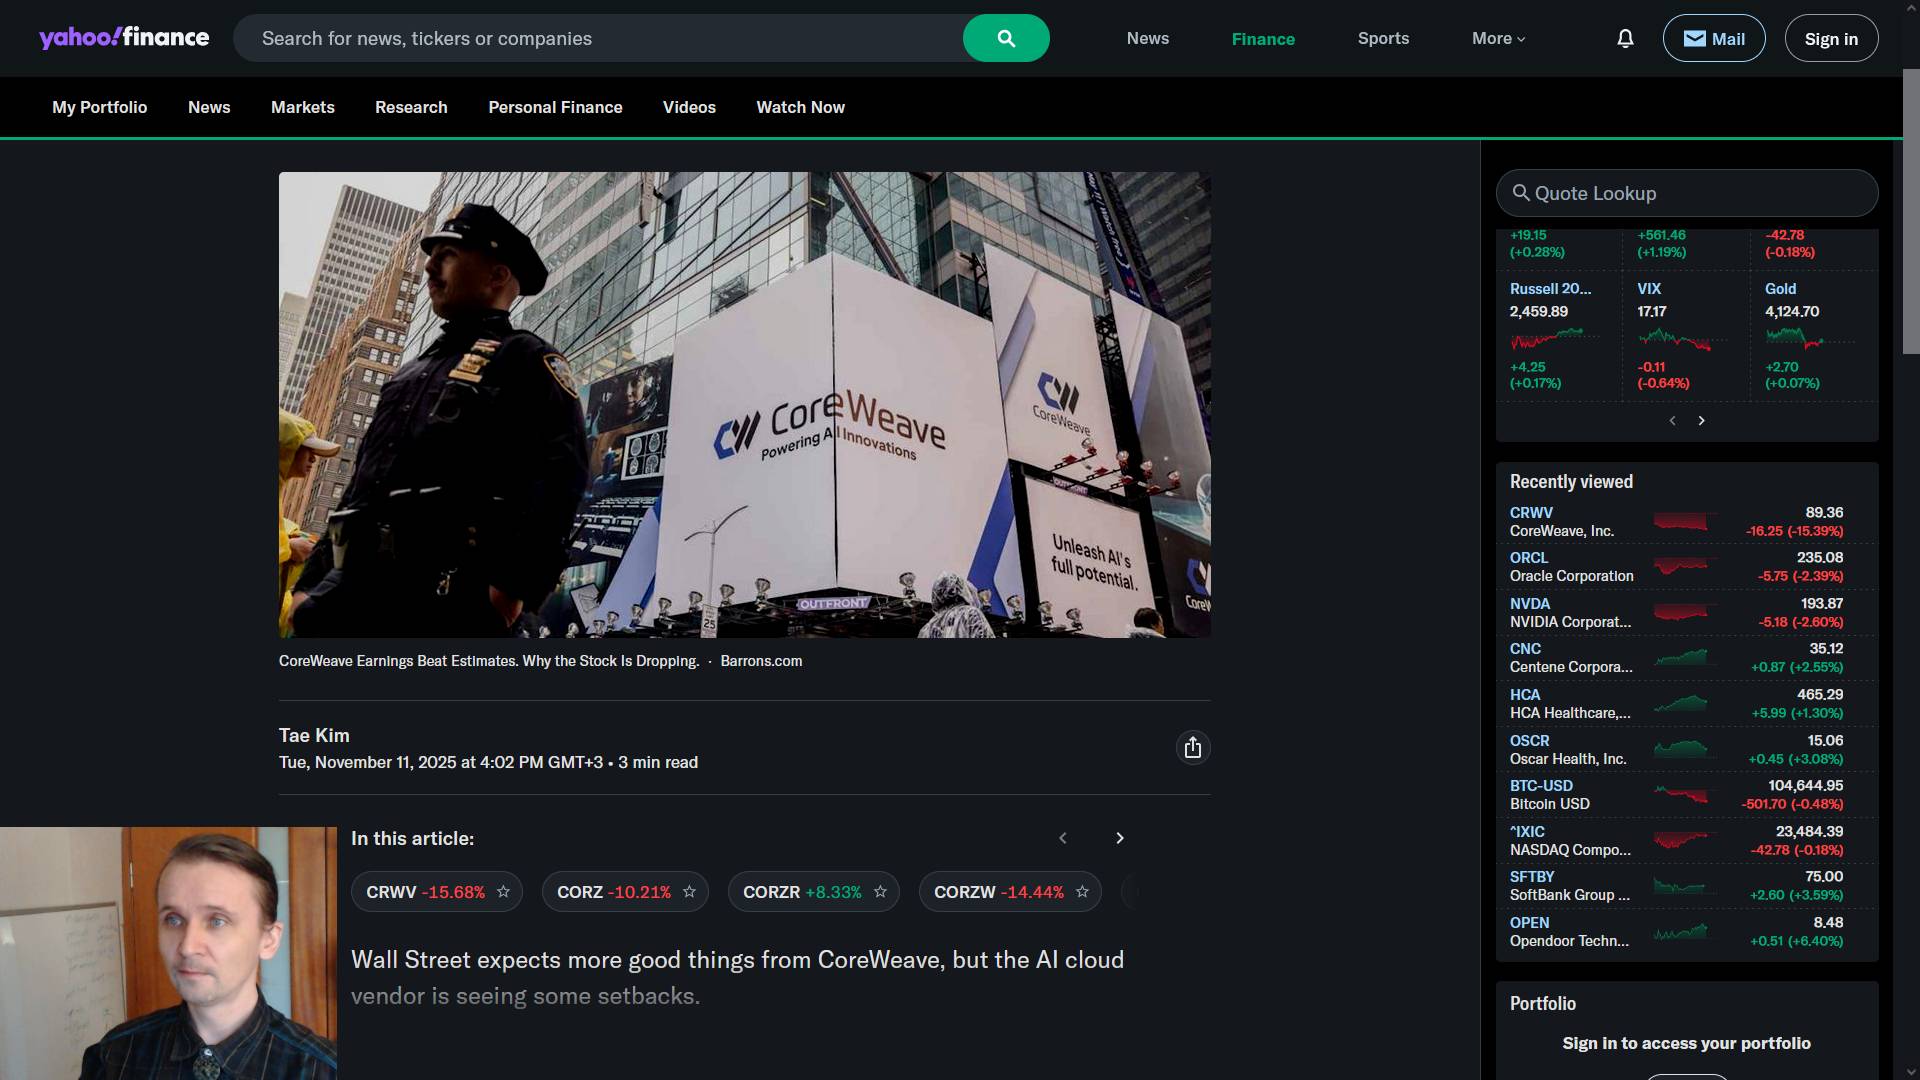Toggle CORZR watchlist star

pos(880,892)
